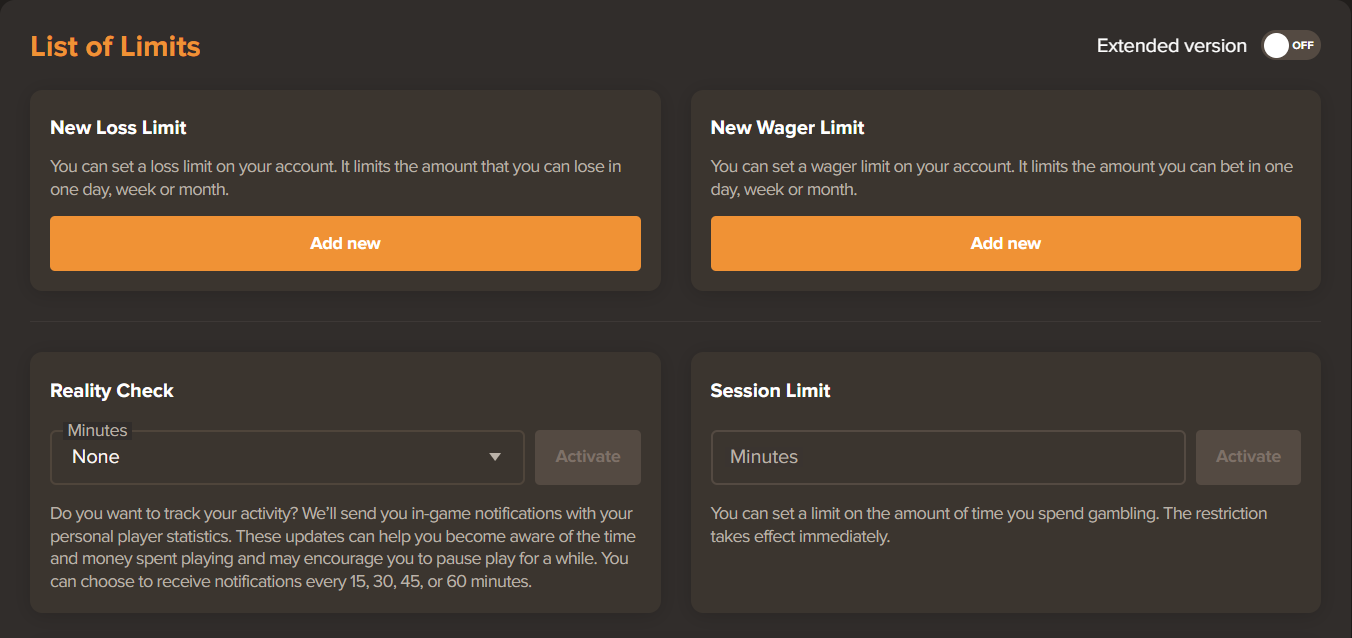The image size is (1352, 638).
Task: Click the Session Limit panel heading
Action: 770,390
